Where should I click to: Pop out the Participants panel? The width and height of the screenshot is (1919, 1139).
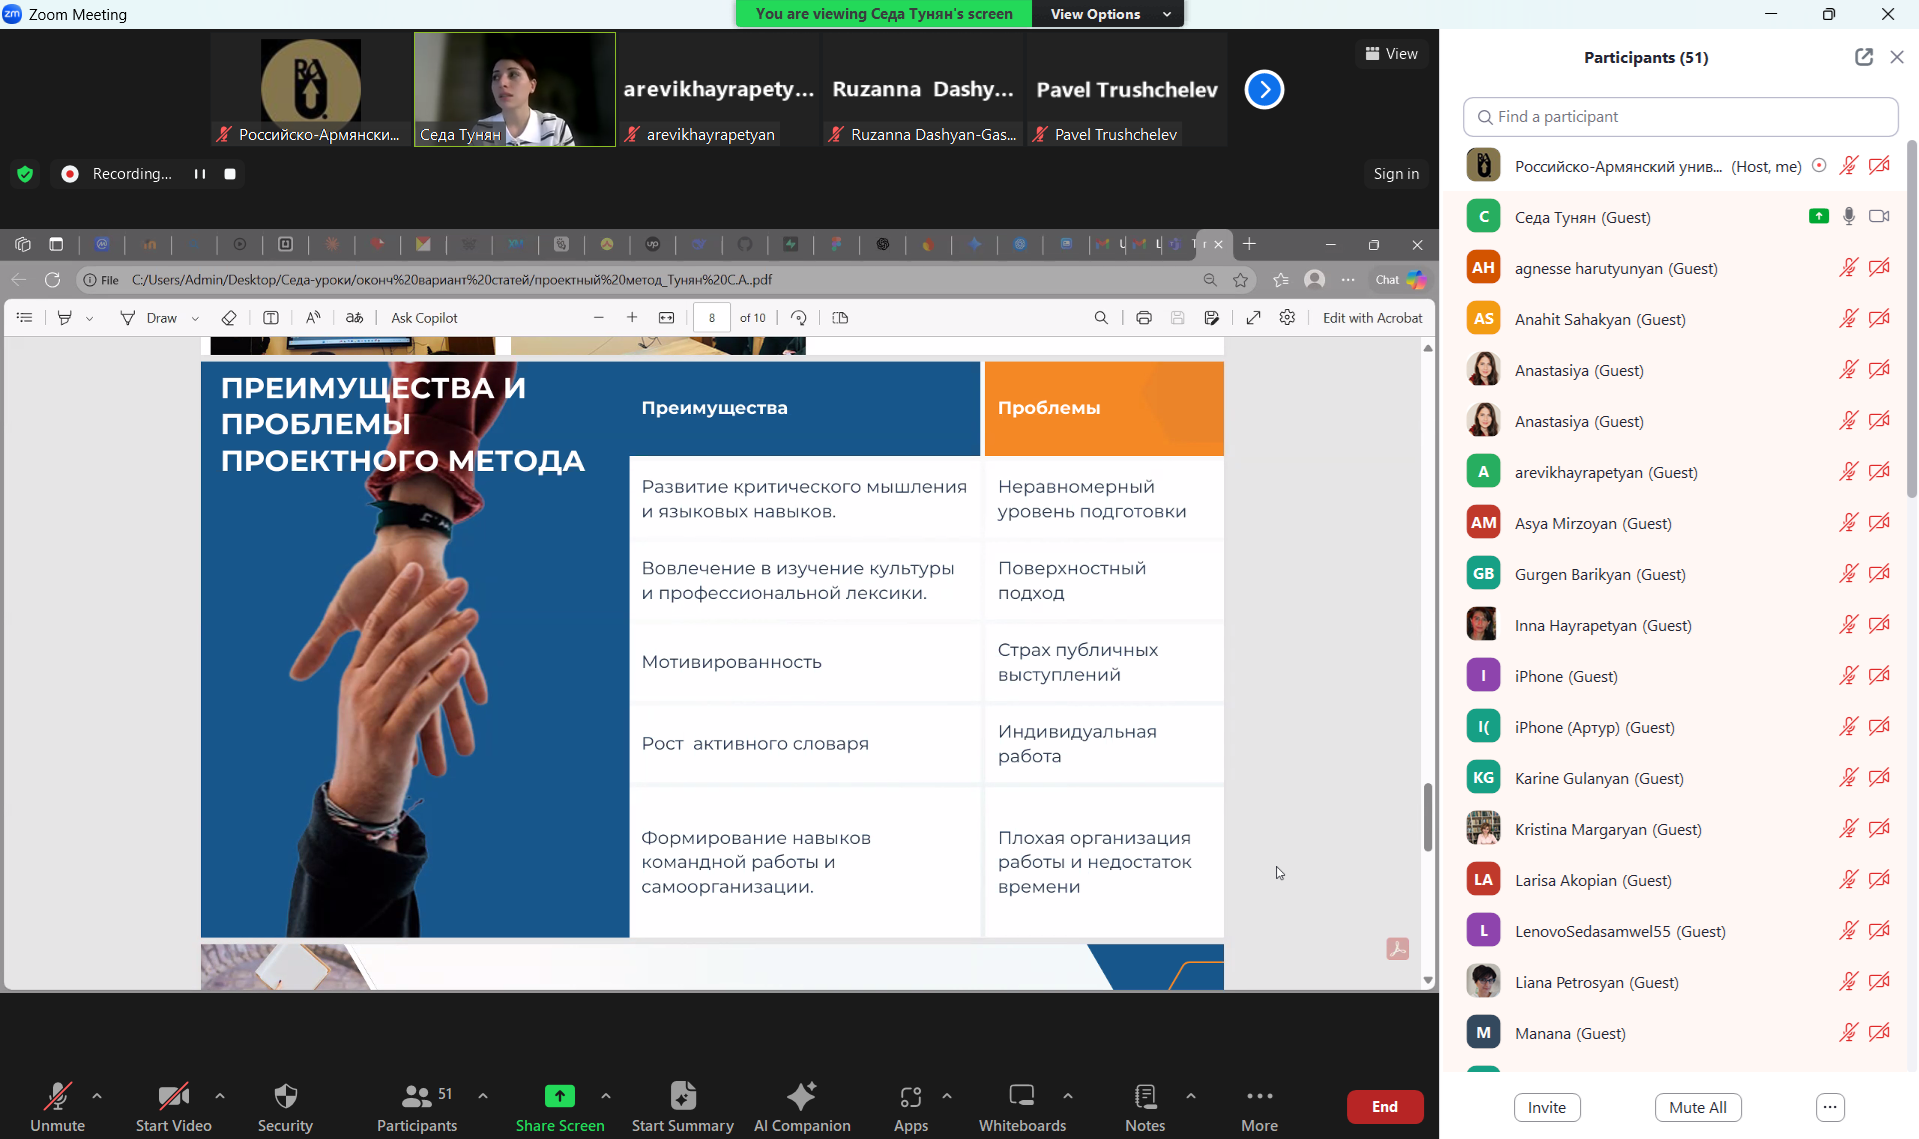click(1863, 57)
